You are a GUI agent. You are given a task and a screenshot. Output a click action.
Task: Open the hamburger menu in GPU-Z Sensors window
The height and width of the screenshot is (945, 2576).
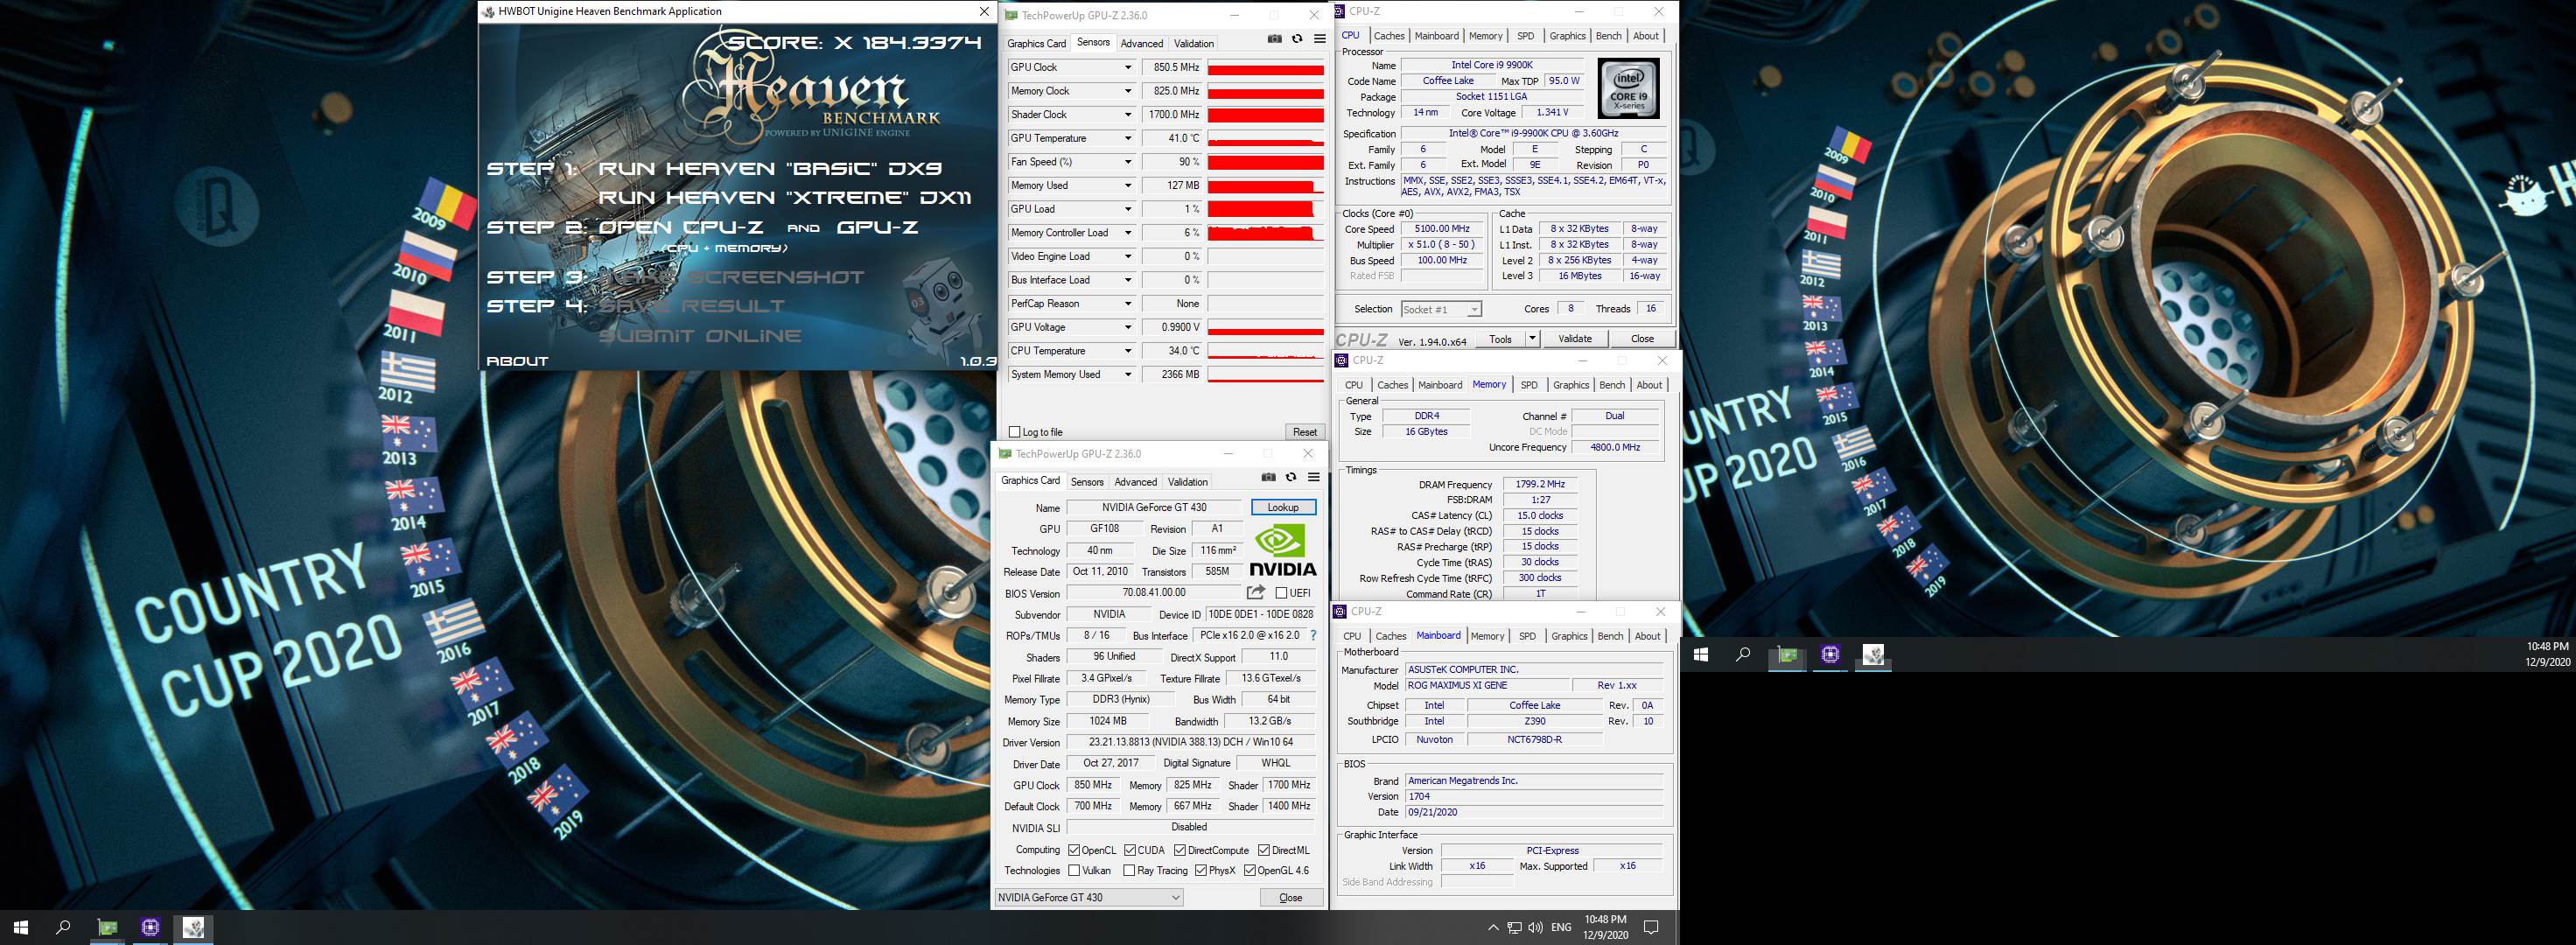coord(1319,39)
